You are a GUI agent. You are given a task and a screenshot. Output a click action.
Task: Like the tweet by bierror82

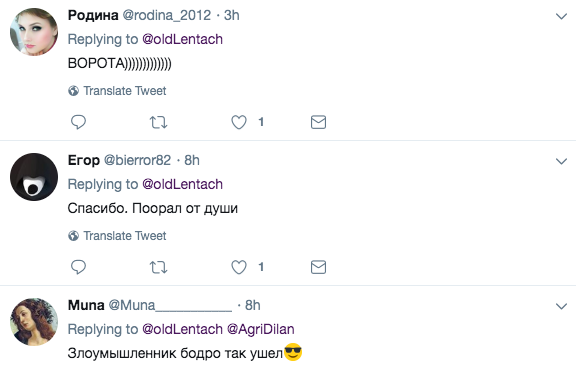(x=239, y=267)
